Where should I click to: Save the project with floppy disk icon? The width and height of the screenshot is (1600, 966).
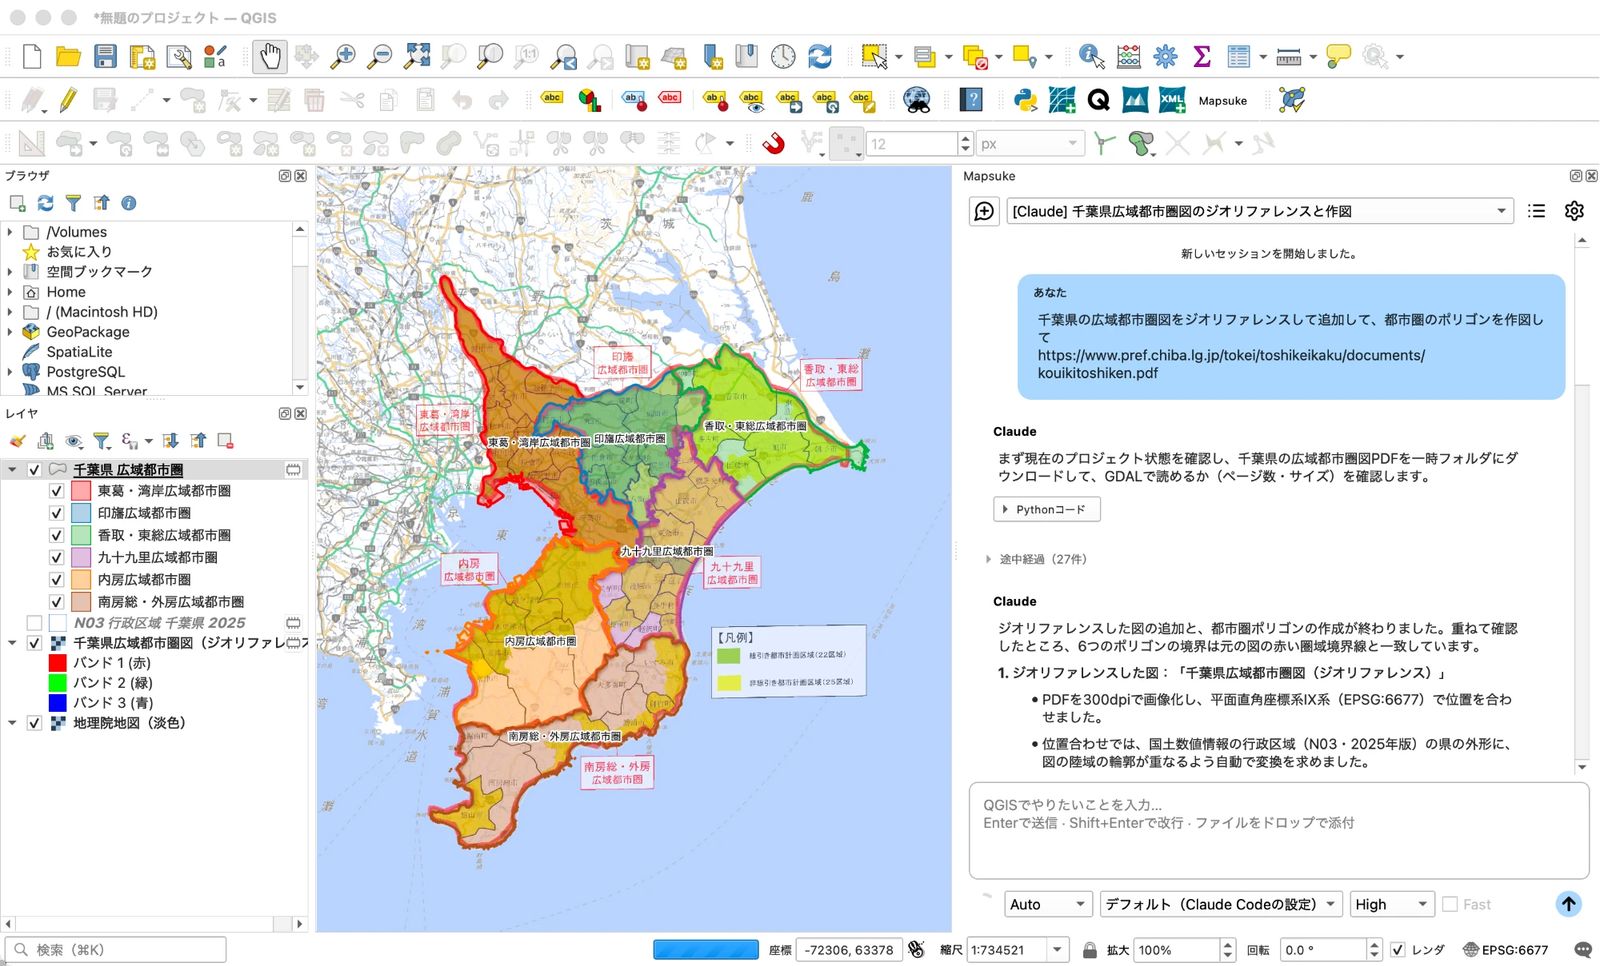(105, 56)
